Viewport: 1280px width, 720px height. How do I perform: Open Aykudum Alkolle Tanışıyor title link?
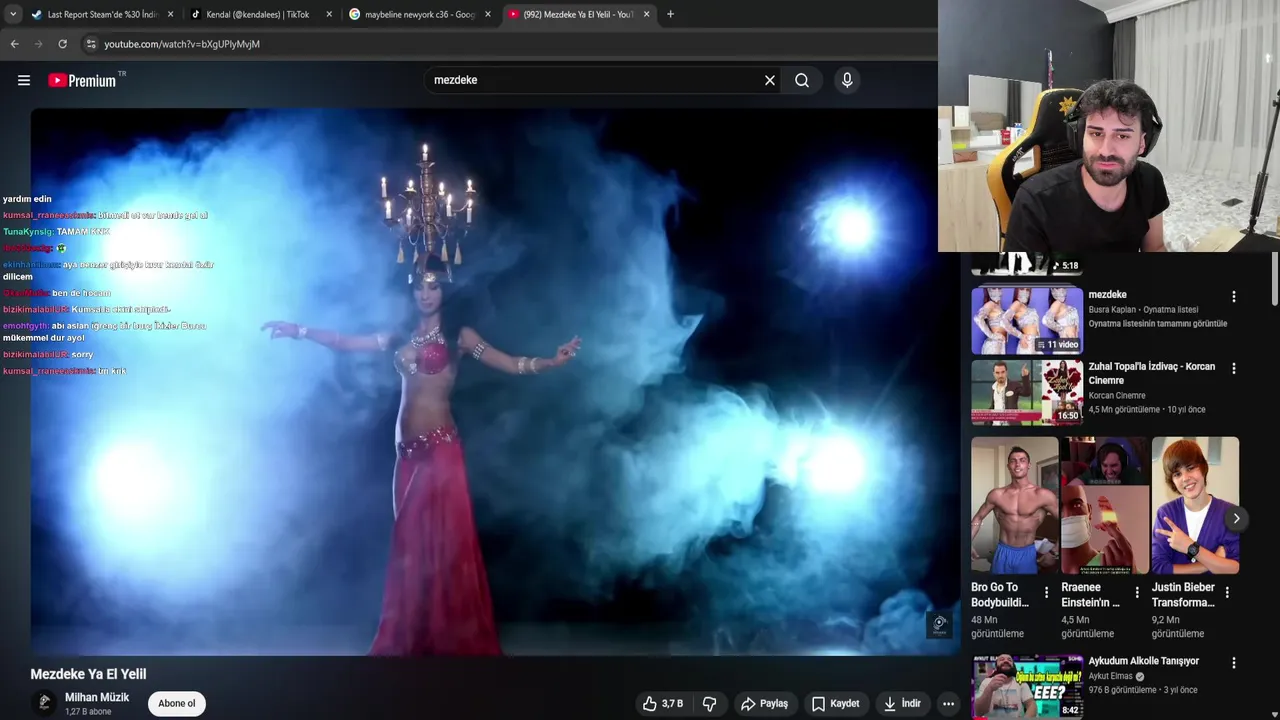point(1144,661)
